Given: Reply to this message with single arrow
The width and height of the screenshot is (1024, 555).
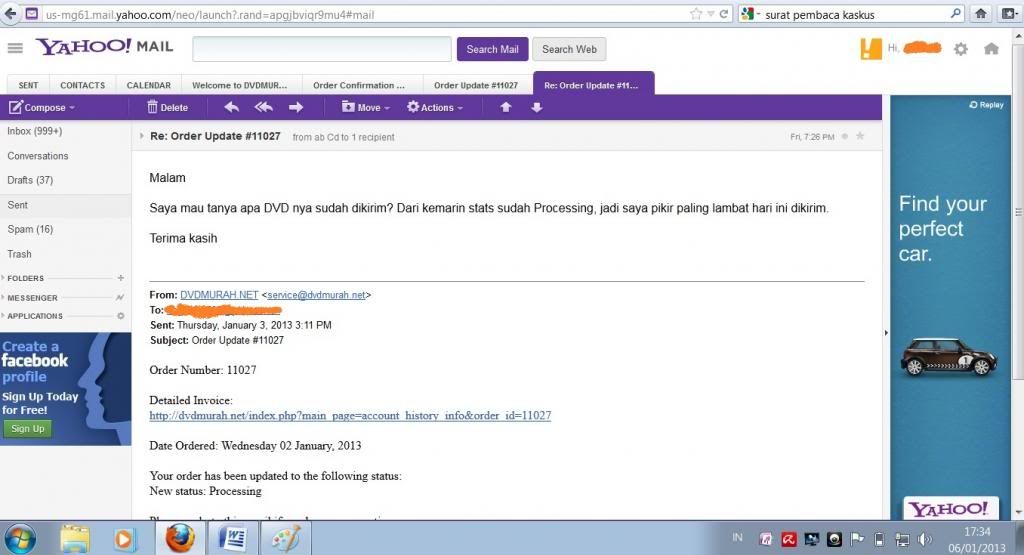Looking at the screenshot, I should [231, 107].
